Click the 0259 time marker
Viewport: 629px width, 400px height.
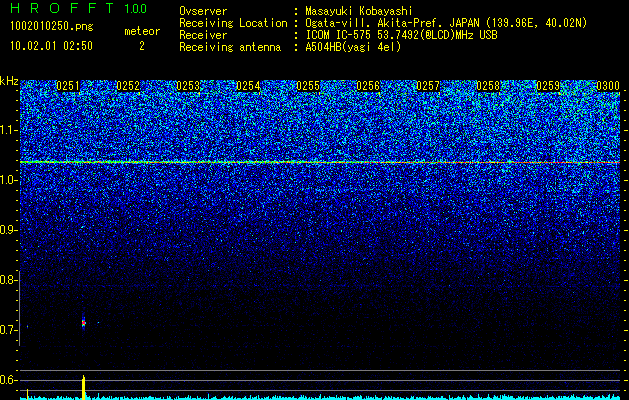548,86
